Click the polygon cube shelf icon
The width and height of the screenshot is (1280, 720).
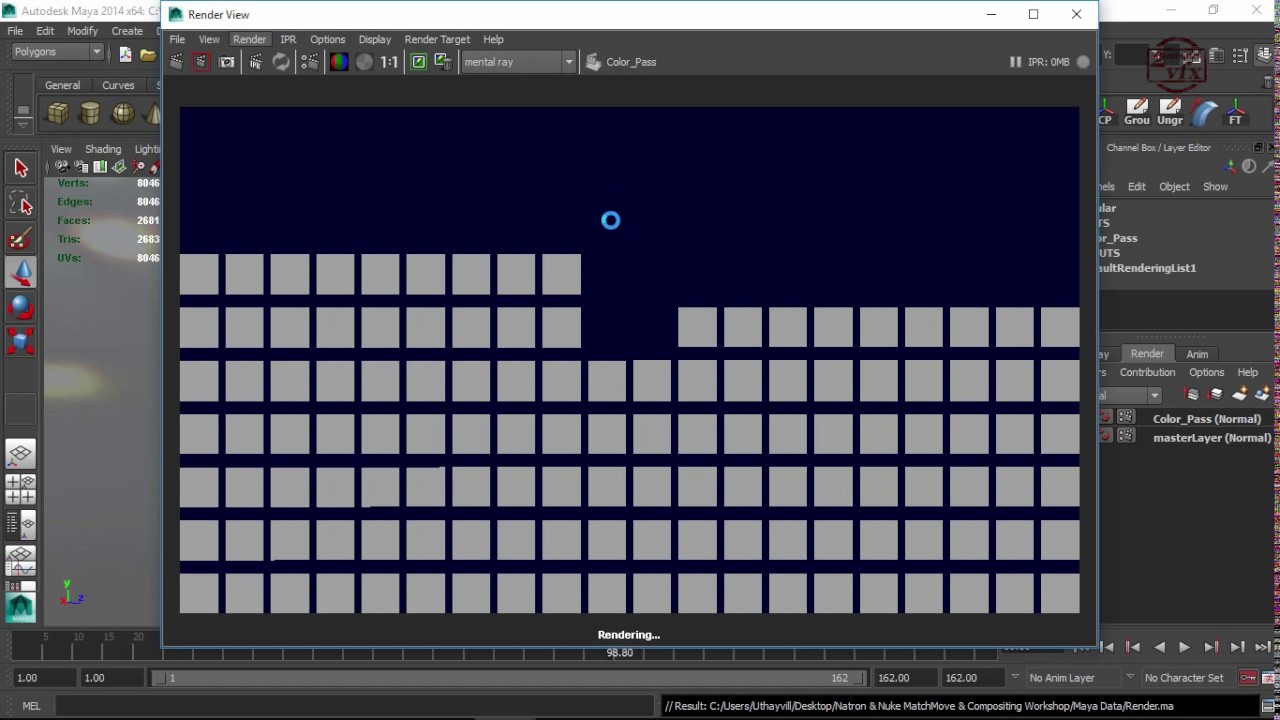(x=58, y=113)
